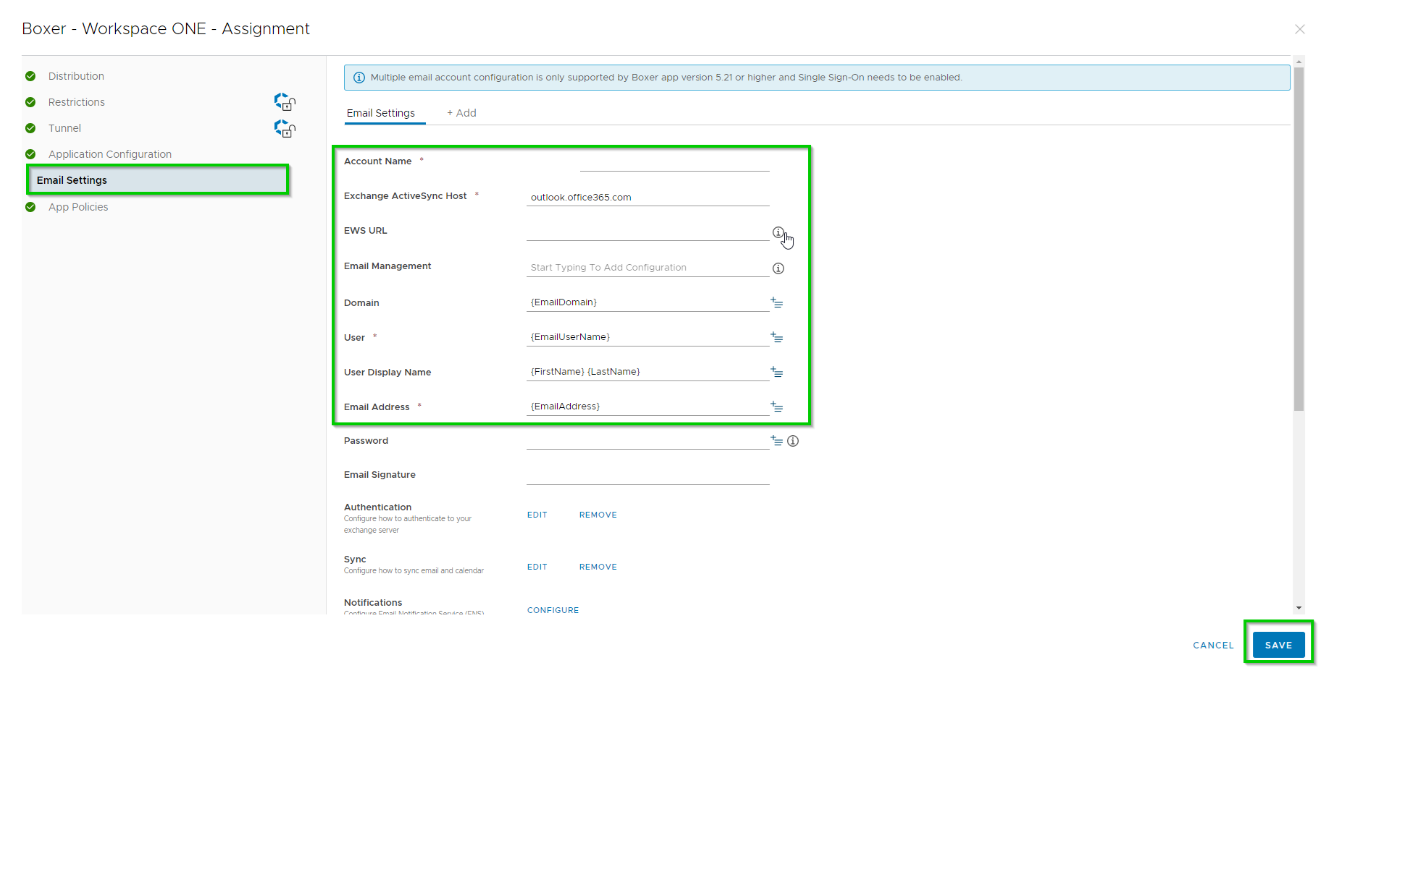
Task: Click CONFIGURE under Notifications
Action: point(553,610)
